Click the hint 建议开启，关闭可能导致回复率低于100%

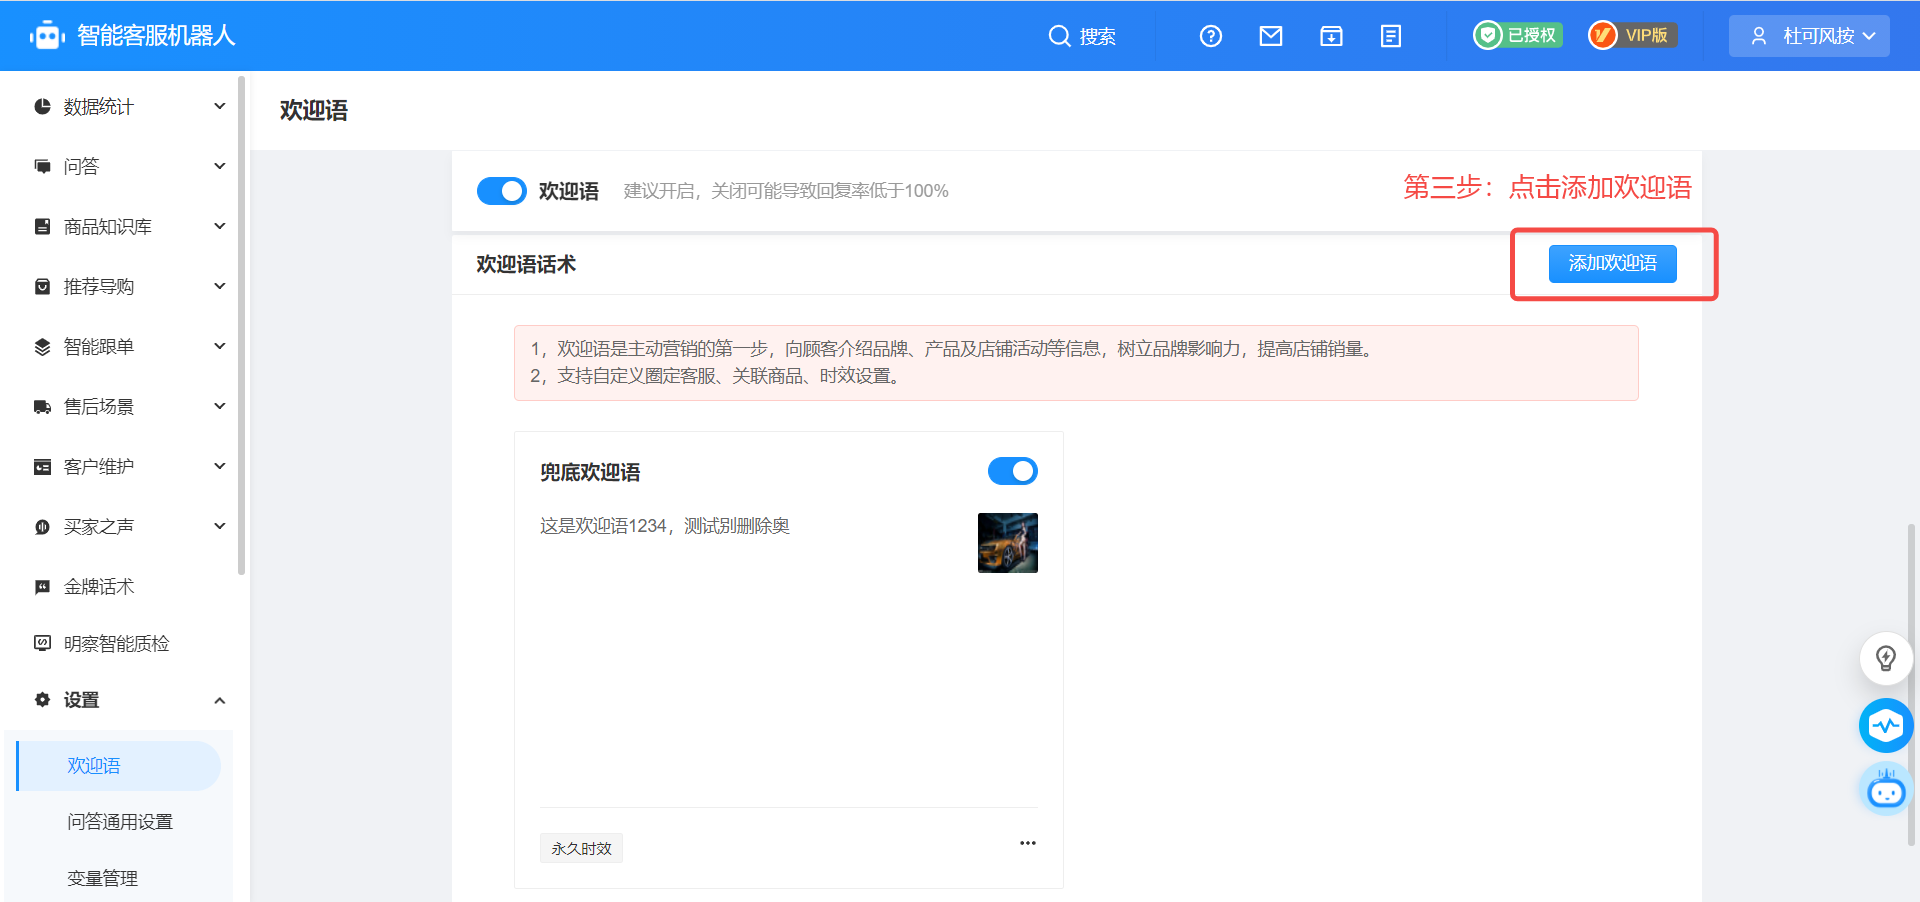point(786,191)
